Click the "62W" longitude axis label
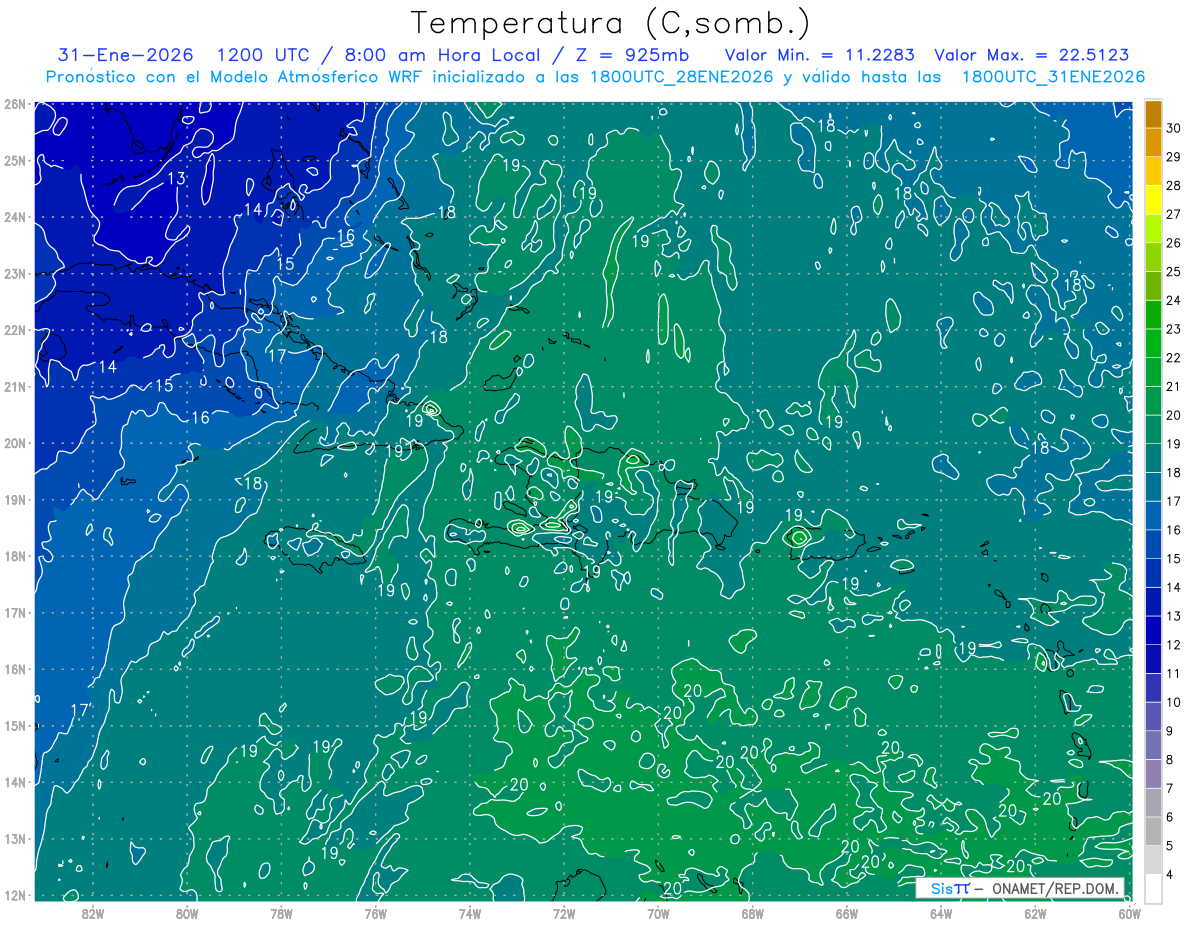 [1035, 912]
